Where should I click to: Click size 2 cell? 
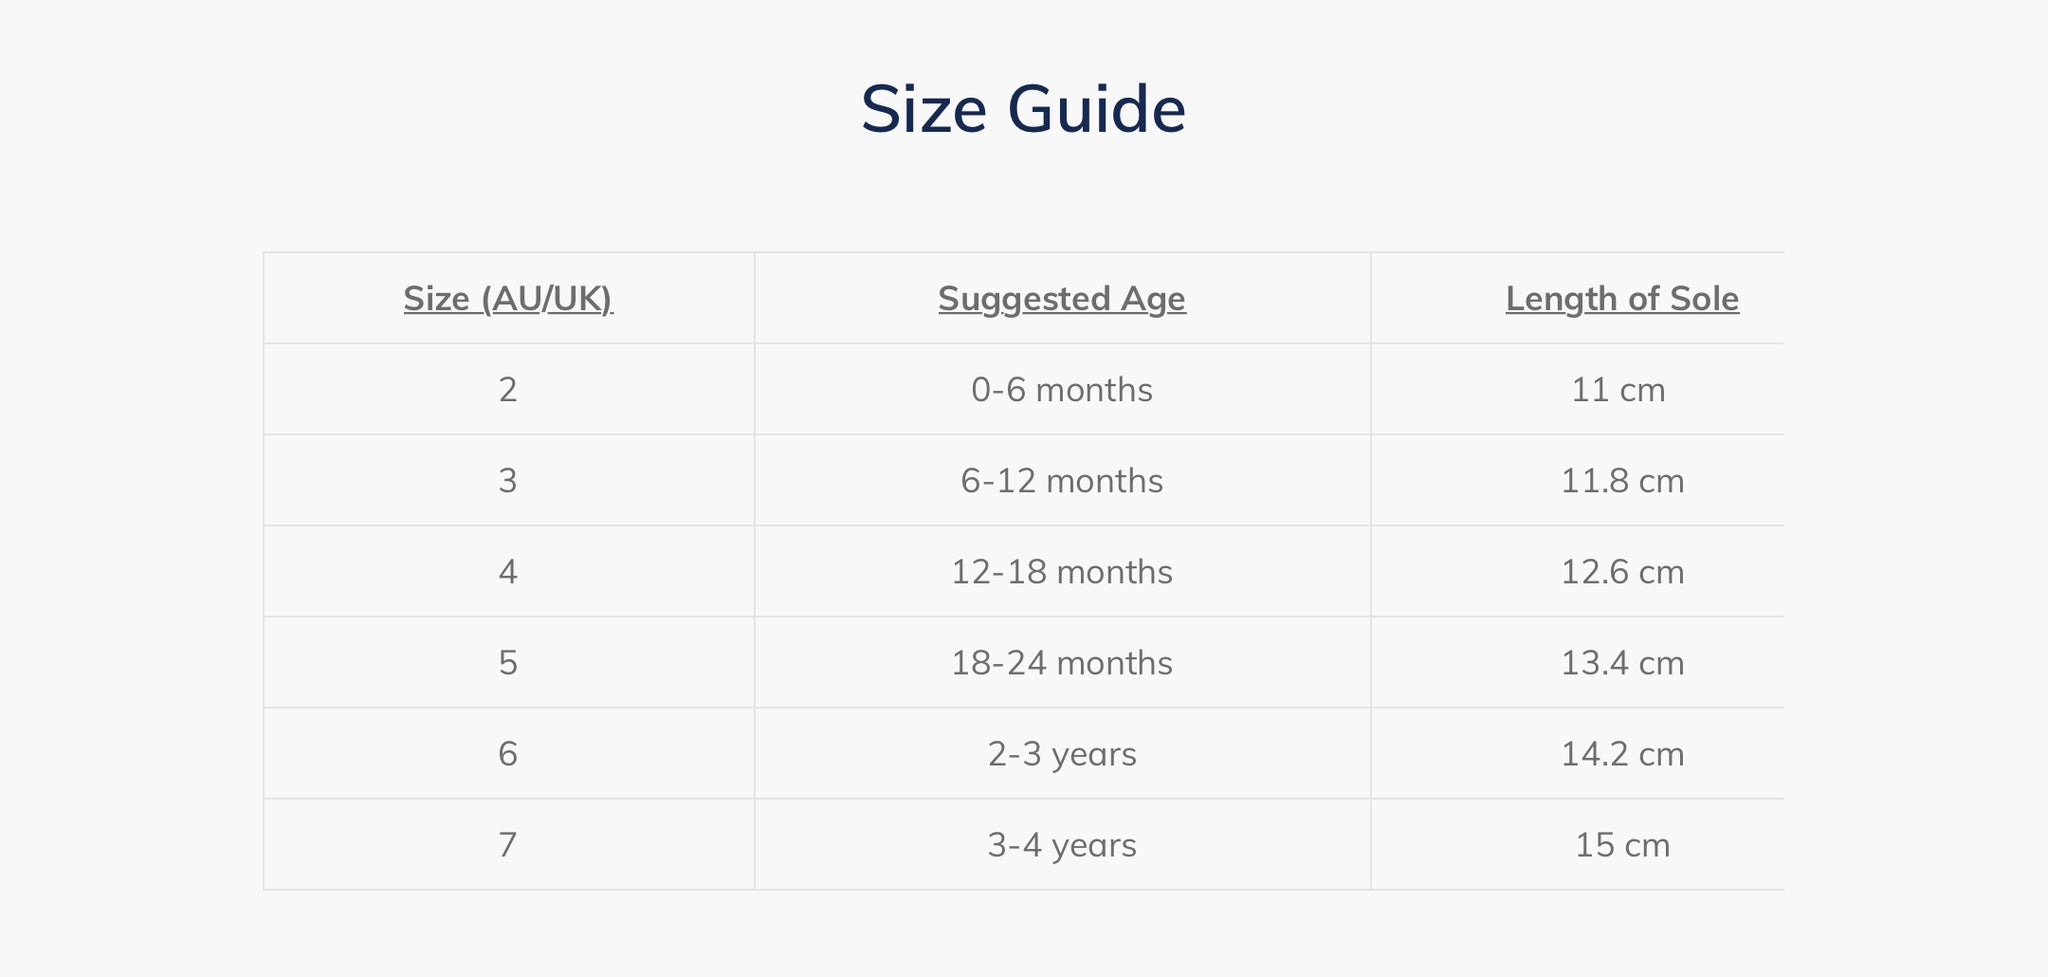point(508,389)
